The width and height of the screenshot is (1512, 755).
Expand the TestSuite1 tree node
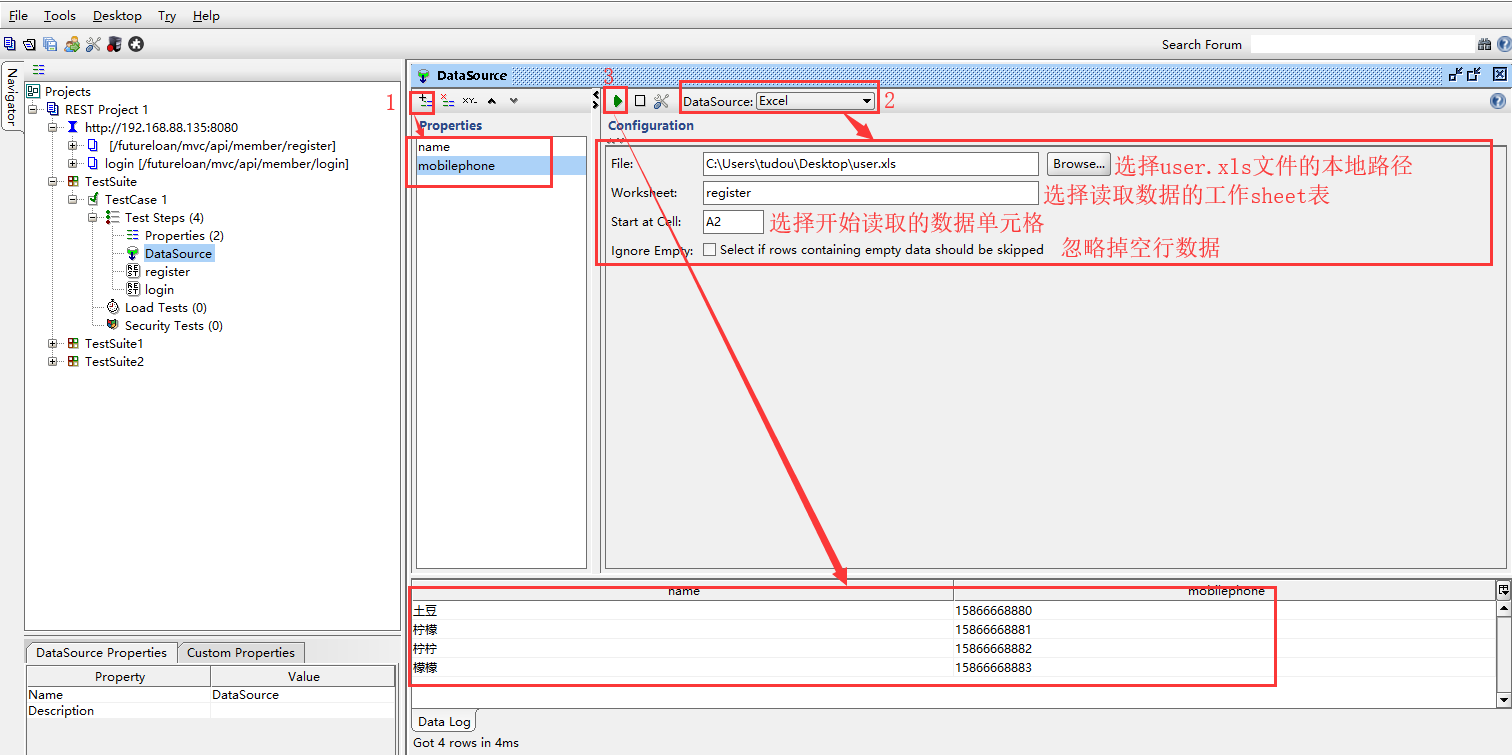coord(53,344)
